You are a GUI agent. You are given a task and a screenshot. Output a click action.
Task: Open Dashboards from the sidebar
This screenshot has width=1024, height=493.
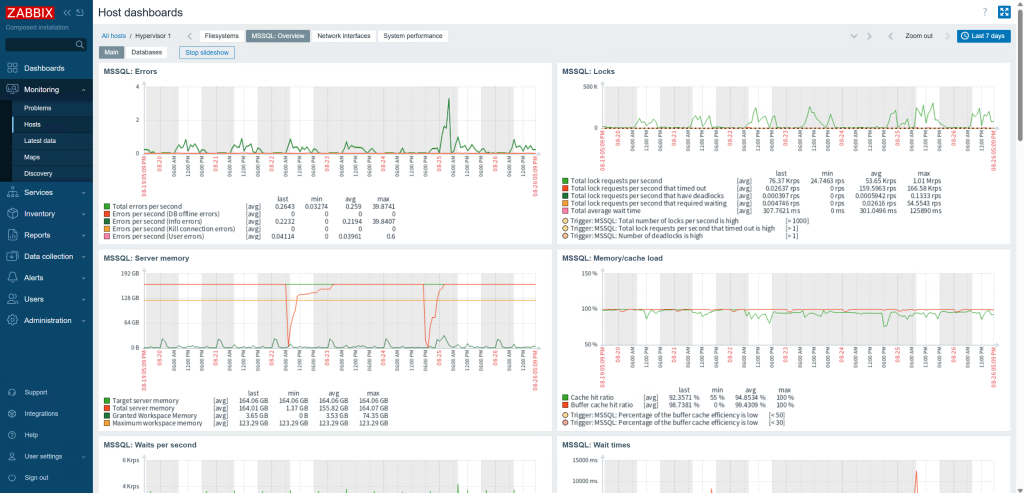(46, 69)
